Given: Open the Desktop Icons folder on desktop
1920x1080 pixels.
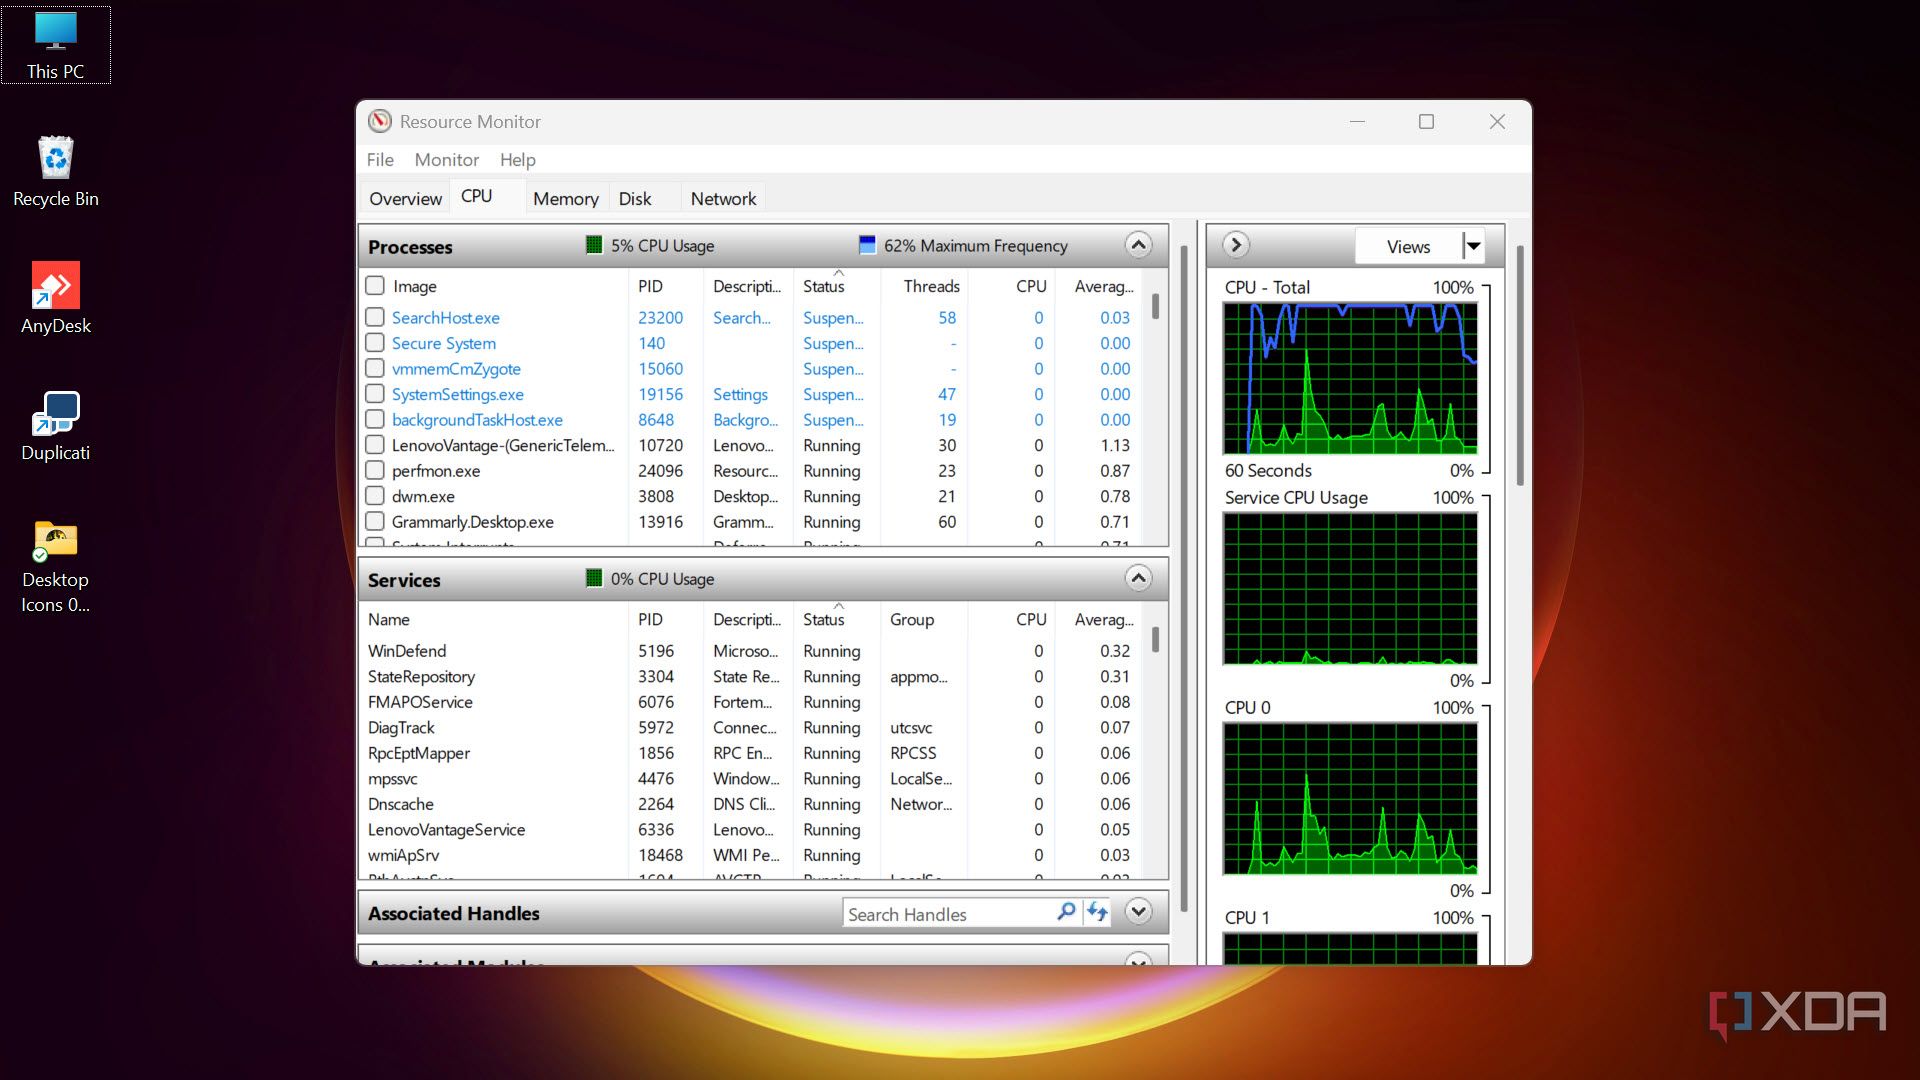Looking at the screenshot, I should [x=56, y=565].
